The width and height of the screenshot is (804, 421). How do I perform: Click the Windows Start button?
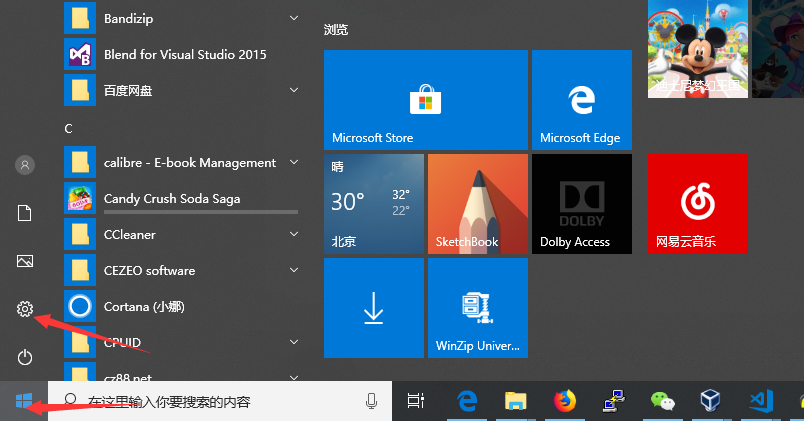point(24,401)
